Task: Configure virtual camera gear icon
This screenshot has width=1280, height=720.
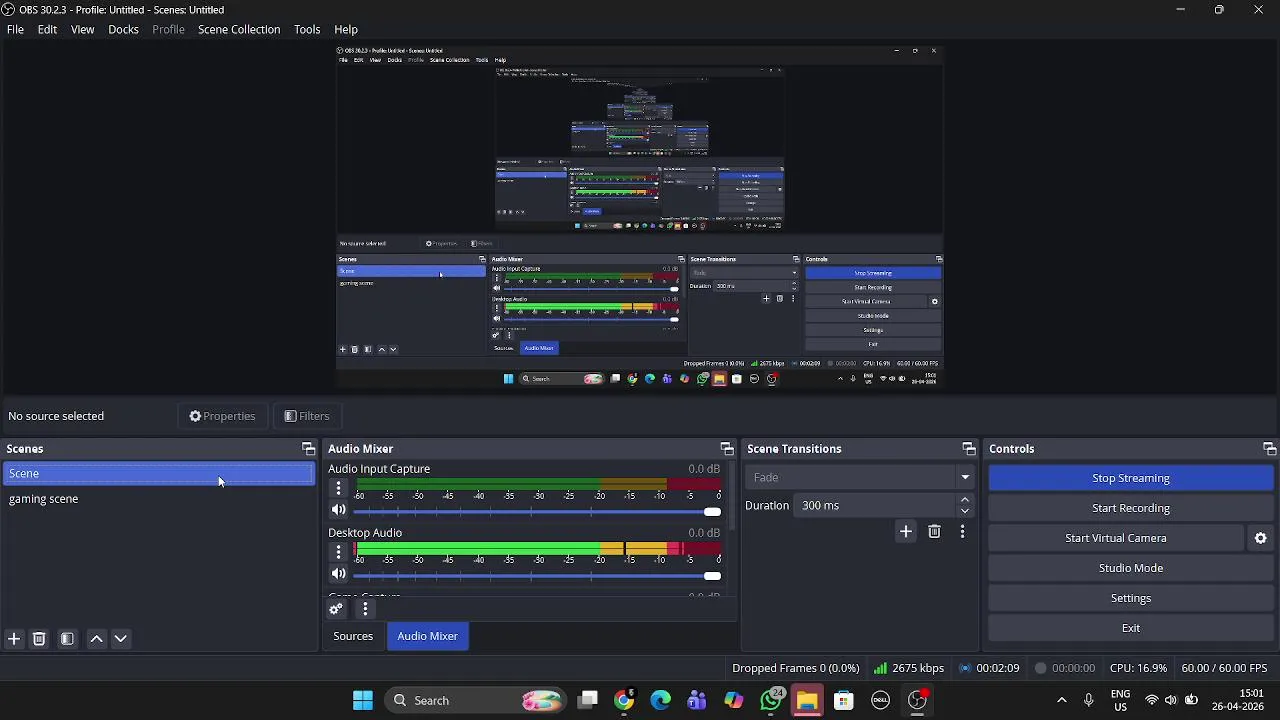Action: pyautogui.click(x=1260, y=538)
